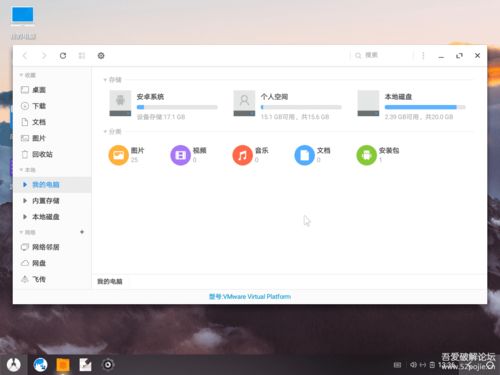Open the three-dot more options menu

(x=423, y=56)
